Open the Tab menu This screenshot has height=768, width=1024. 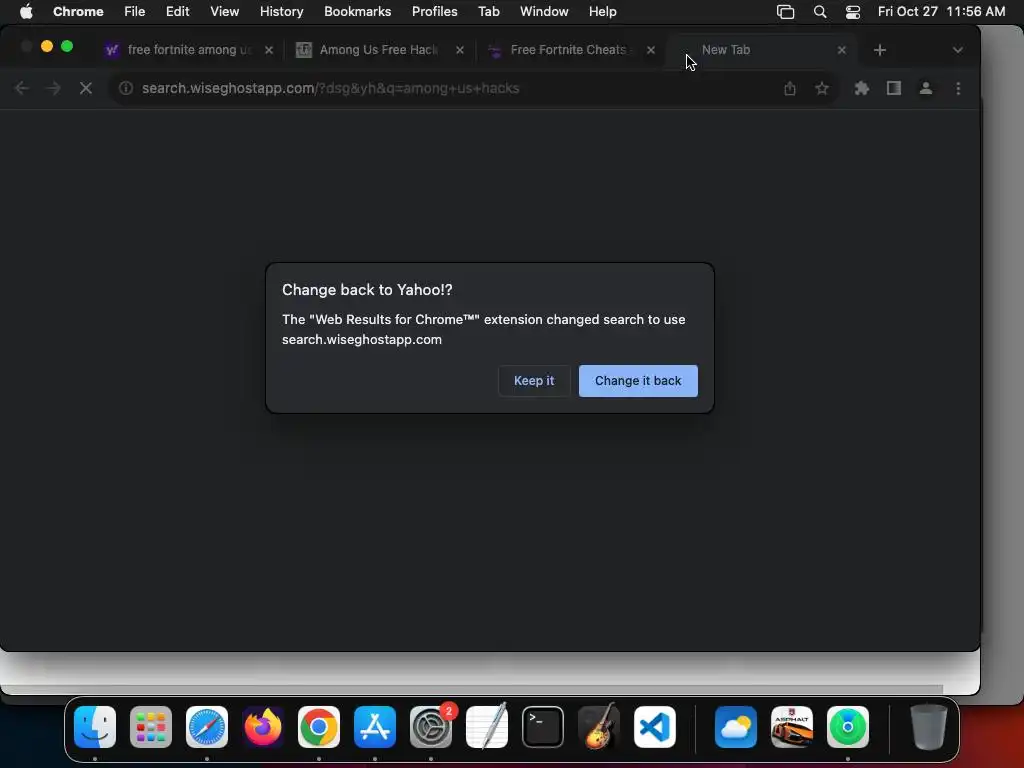click(488, 12)
